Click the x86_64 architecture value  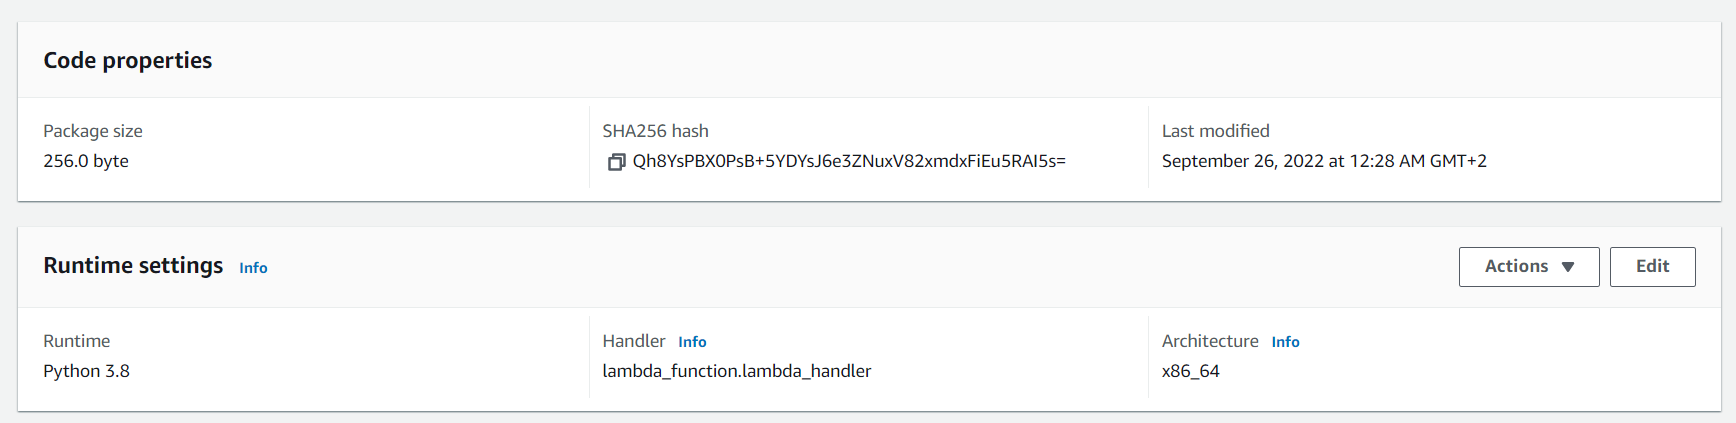click(1190, 371)
